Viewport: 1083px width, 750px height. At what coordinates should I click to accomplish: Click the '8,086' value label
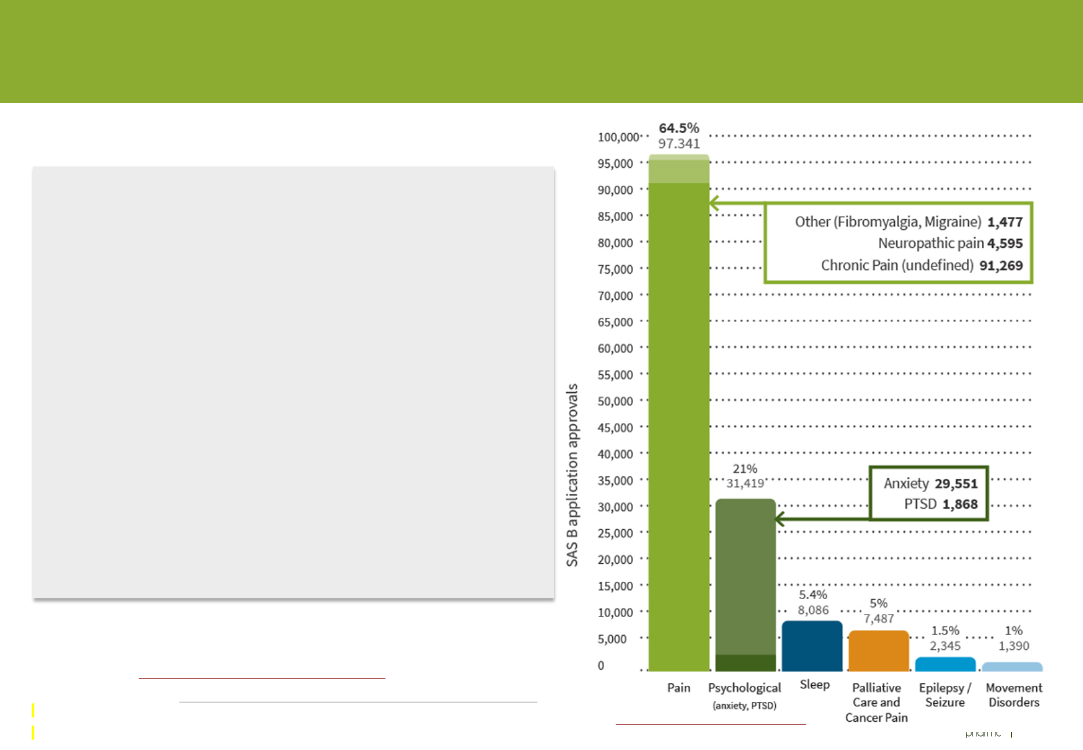813,610
